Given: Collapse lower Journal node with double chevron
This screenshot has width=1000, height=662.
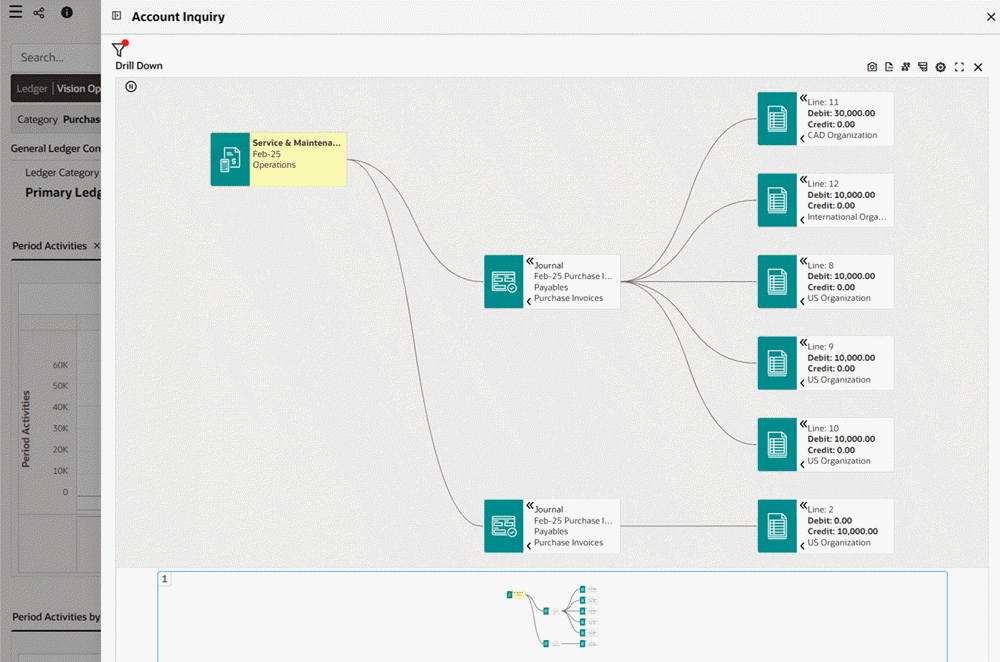Looking at the screenshot, I should [x=530, y=505].
